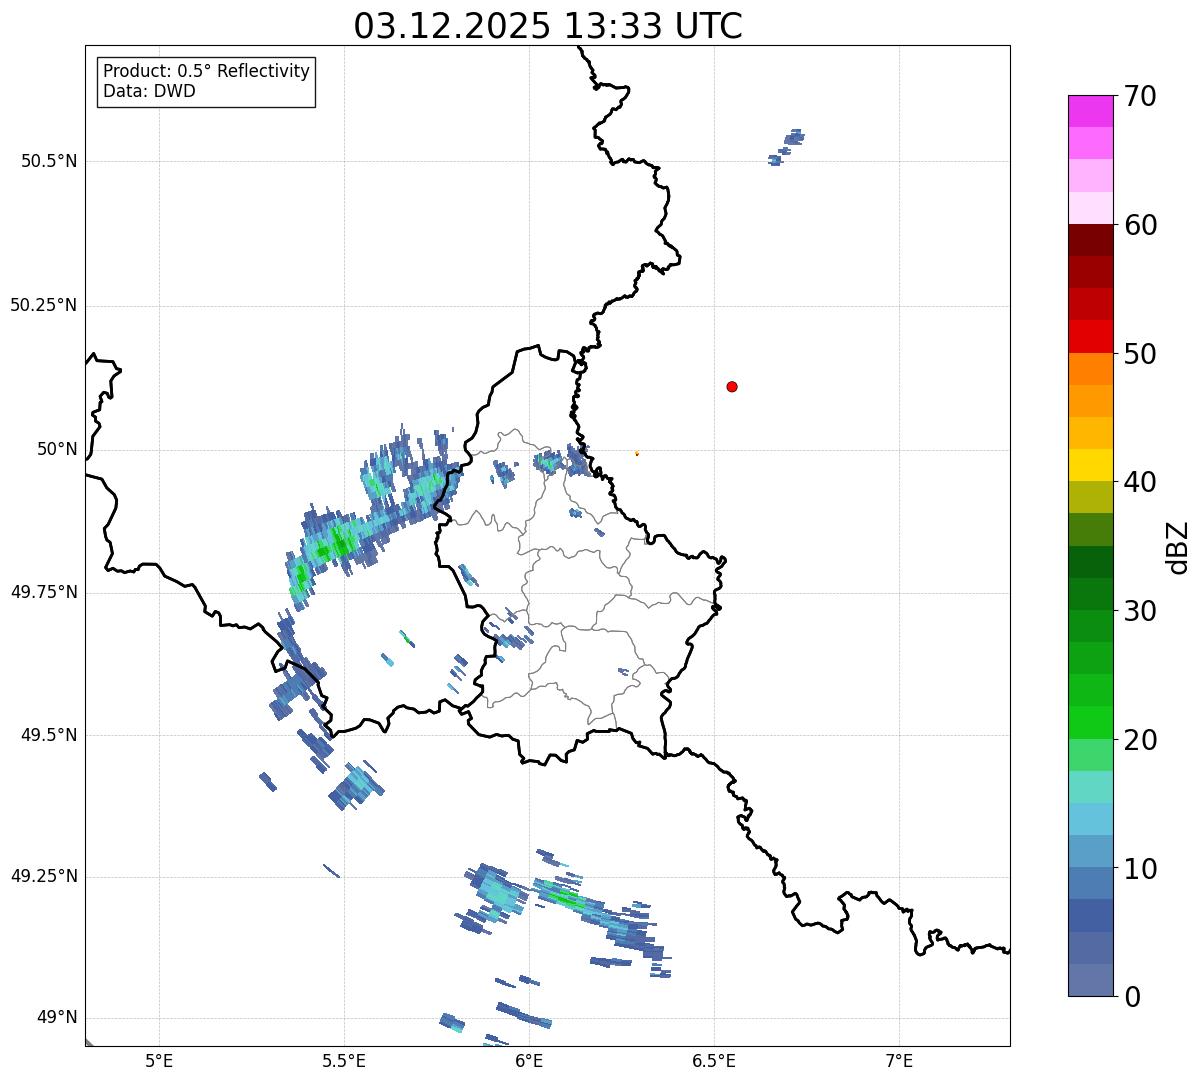
Task: Click the dBZ colorbar axis label
Action: 1178,546
